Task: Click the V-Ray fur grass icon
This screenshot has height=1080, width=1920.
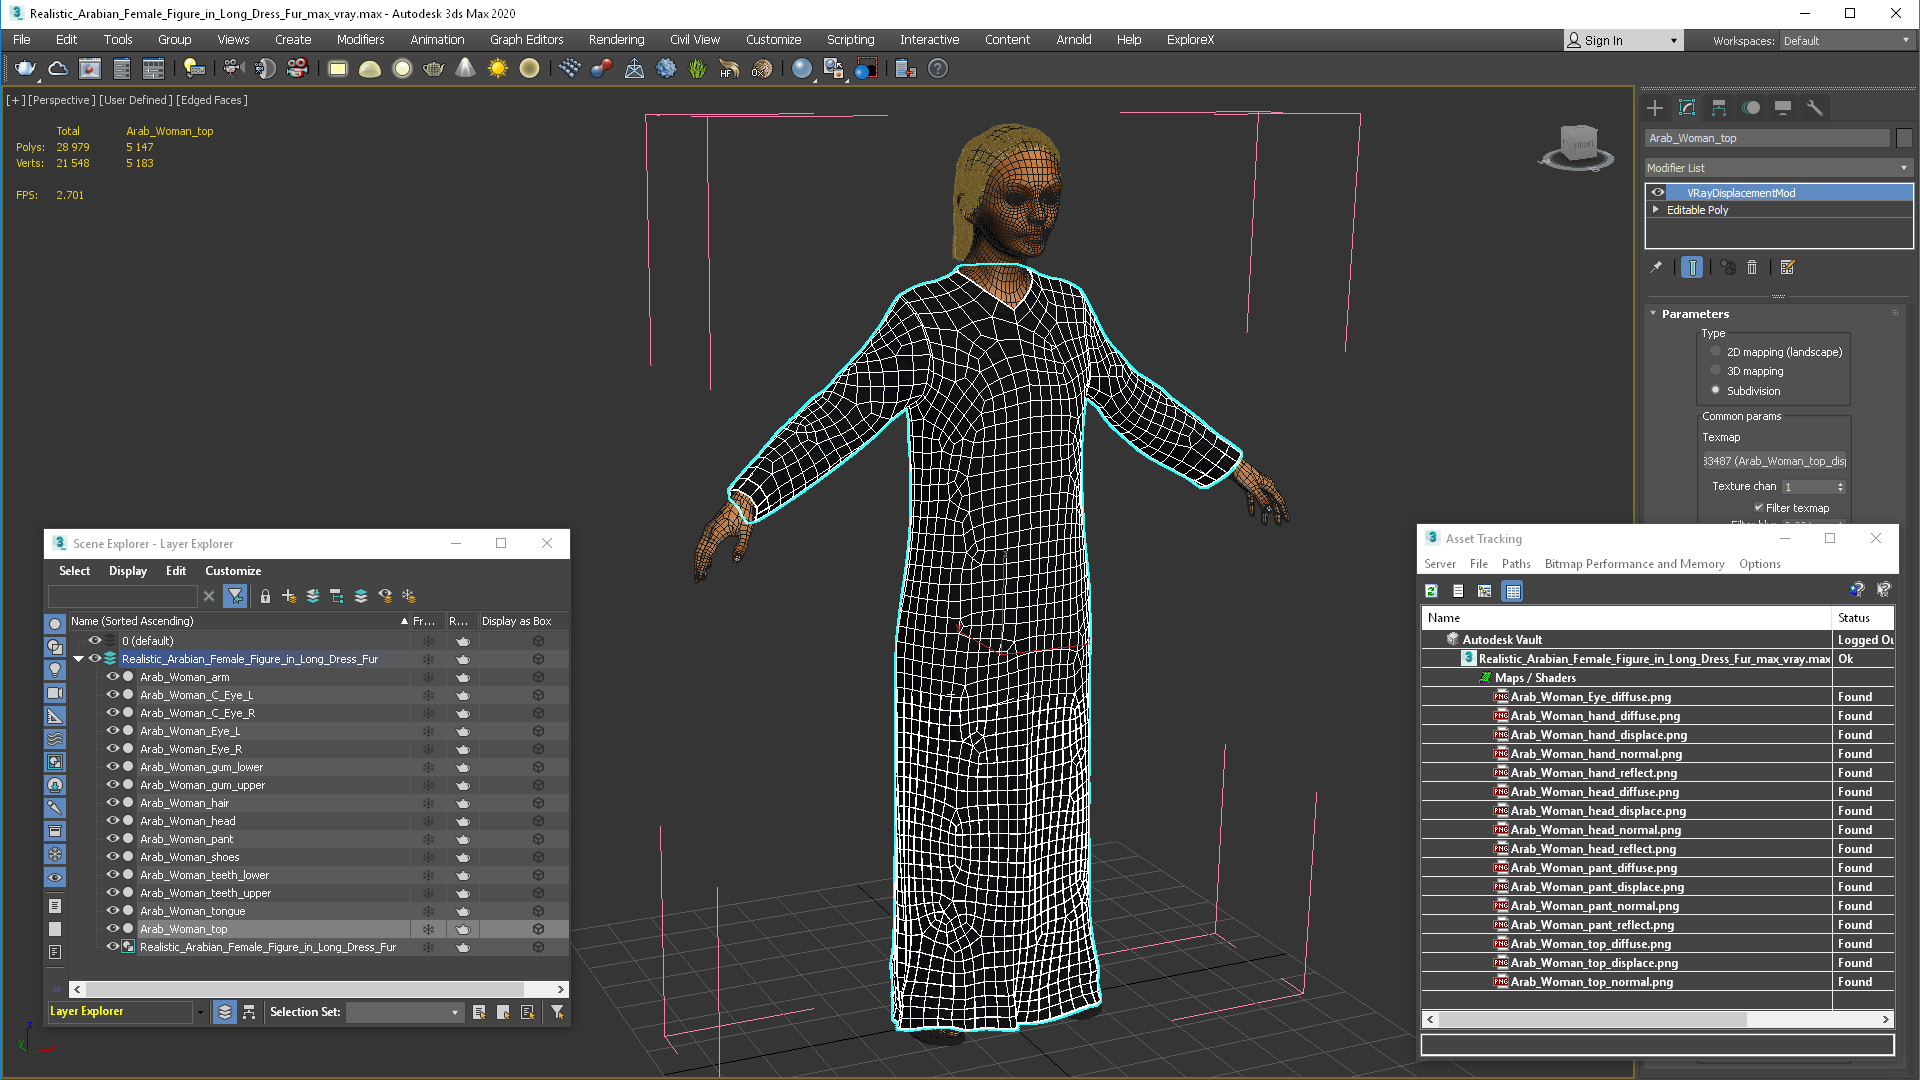Action: (x=697, y=68)
